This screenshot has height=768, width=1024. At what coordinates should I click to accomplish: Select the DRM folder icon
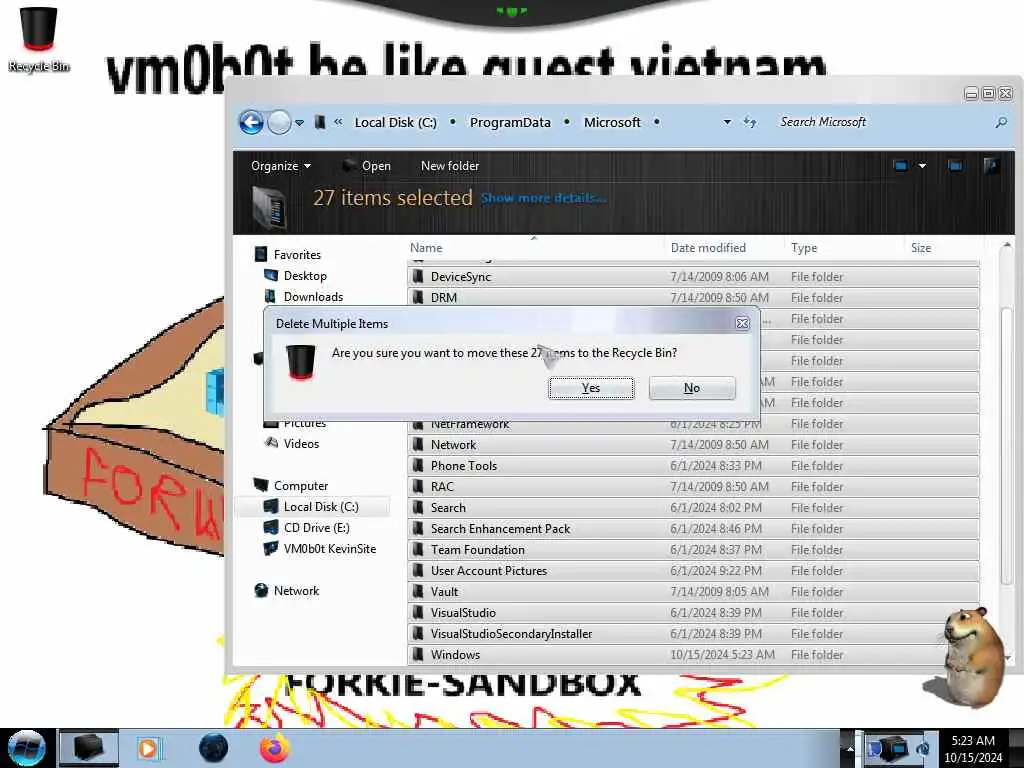(x=419, y=297)
